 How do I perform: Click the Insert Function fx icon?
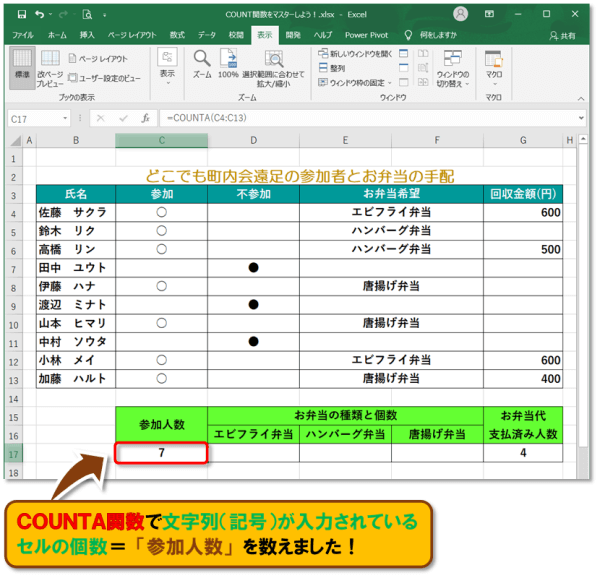[145, 119]
